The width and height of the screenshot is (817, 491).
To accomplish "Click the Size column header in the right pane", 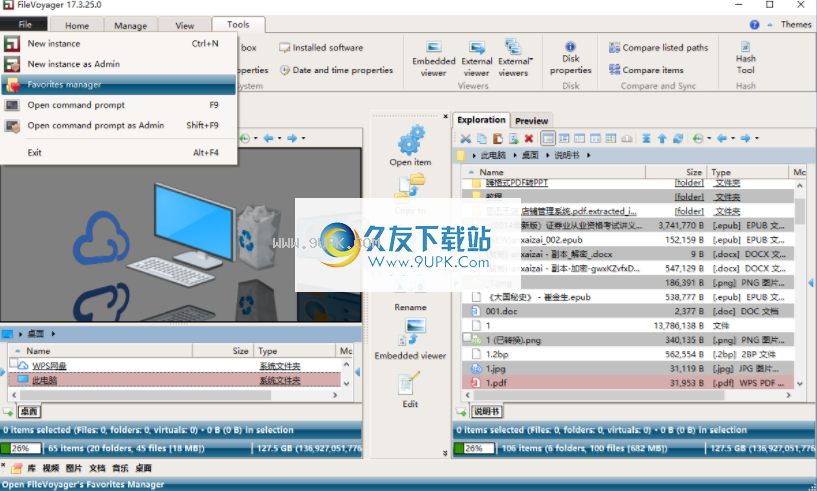I will click(676, 172).
